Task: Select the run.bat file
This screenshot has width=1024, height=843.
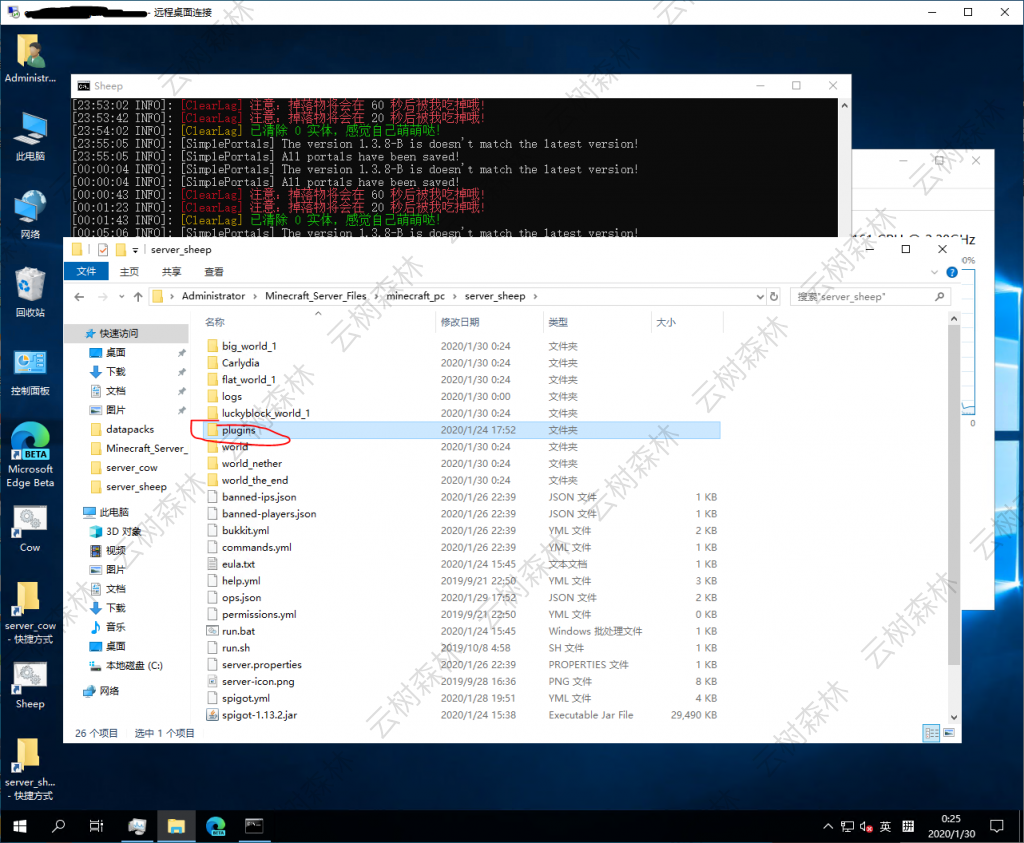Action: [x=238, y=631]
